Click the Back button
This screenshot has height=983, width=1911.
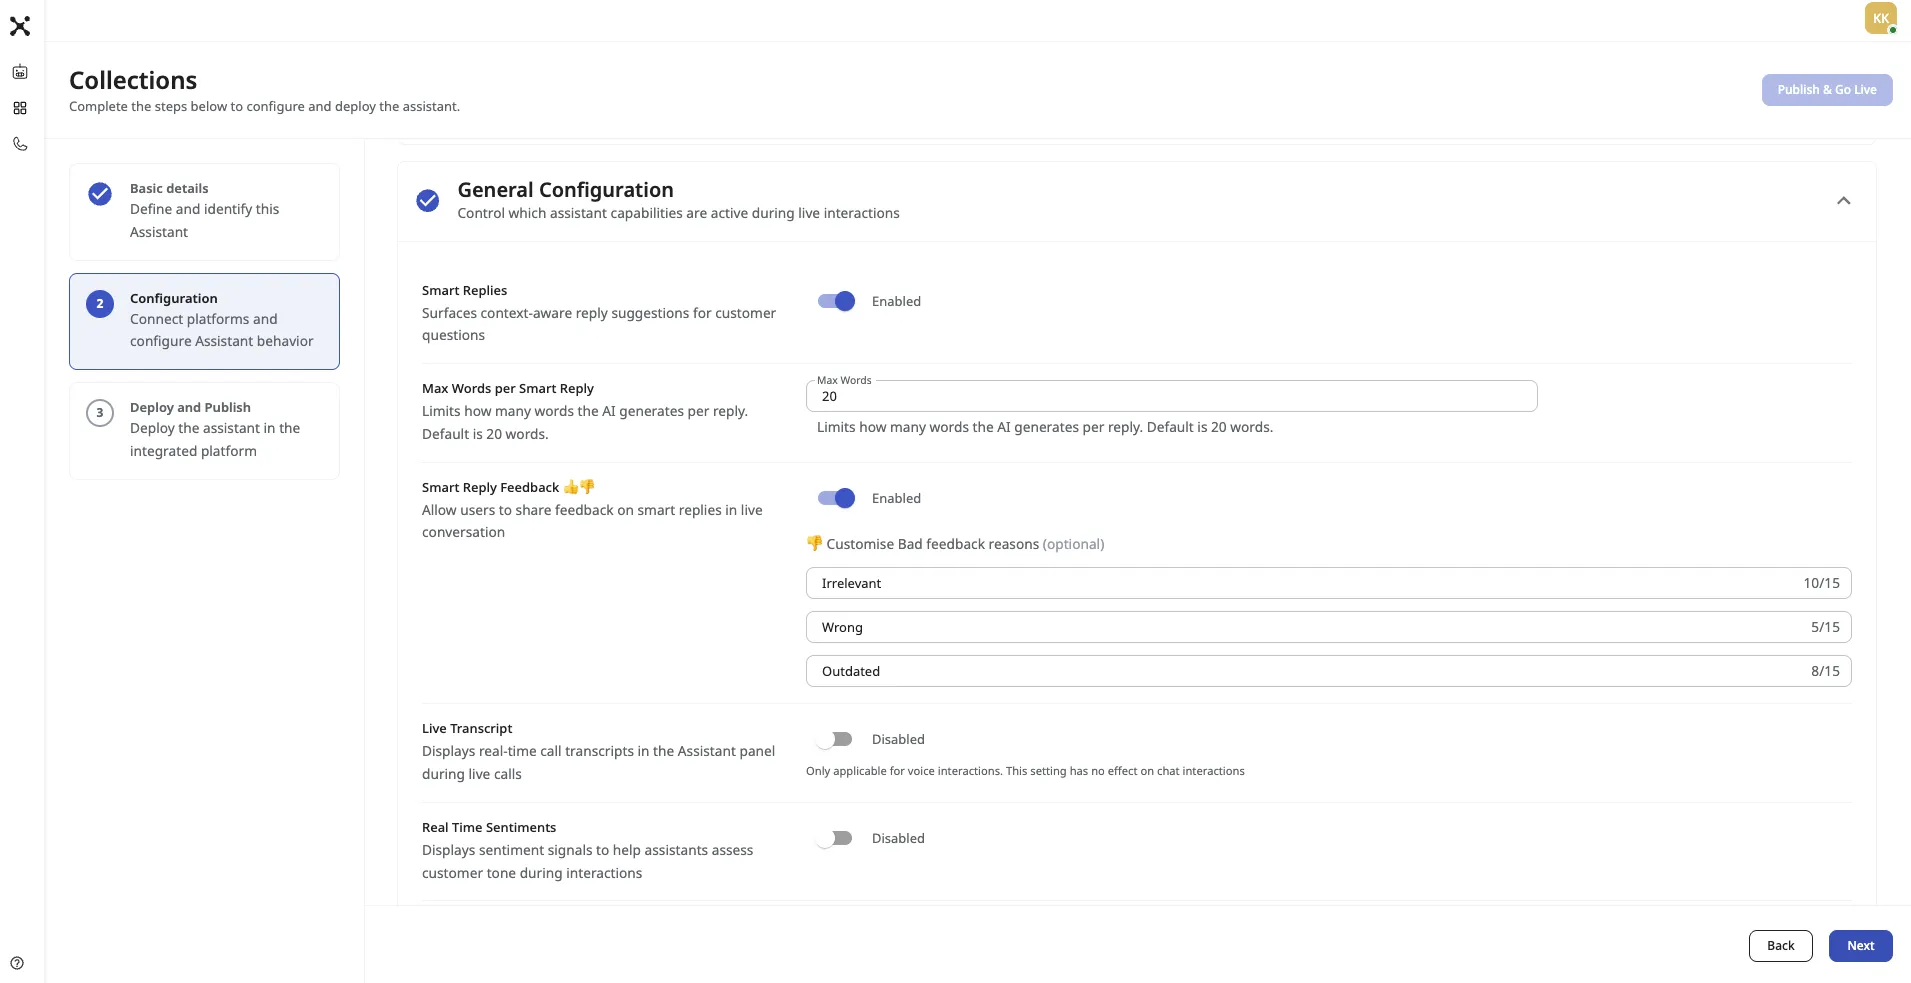click(1780, 946)
